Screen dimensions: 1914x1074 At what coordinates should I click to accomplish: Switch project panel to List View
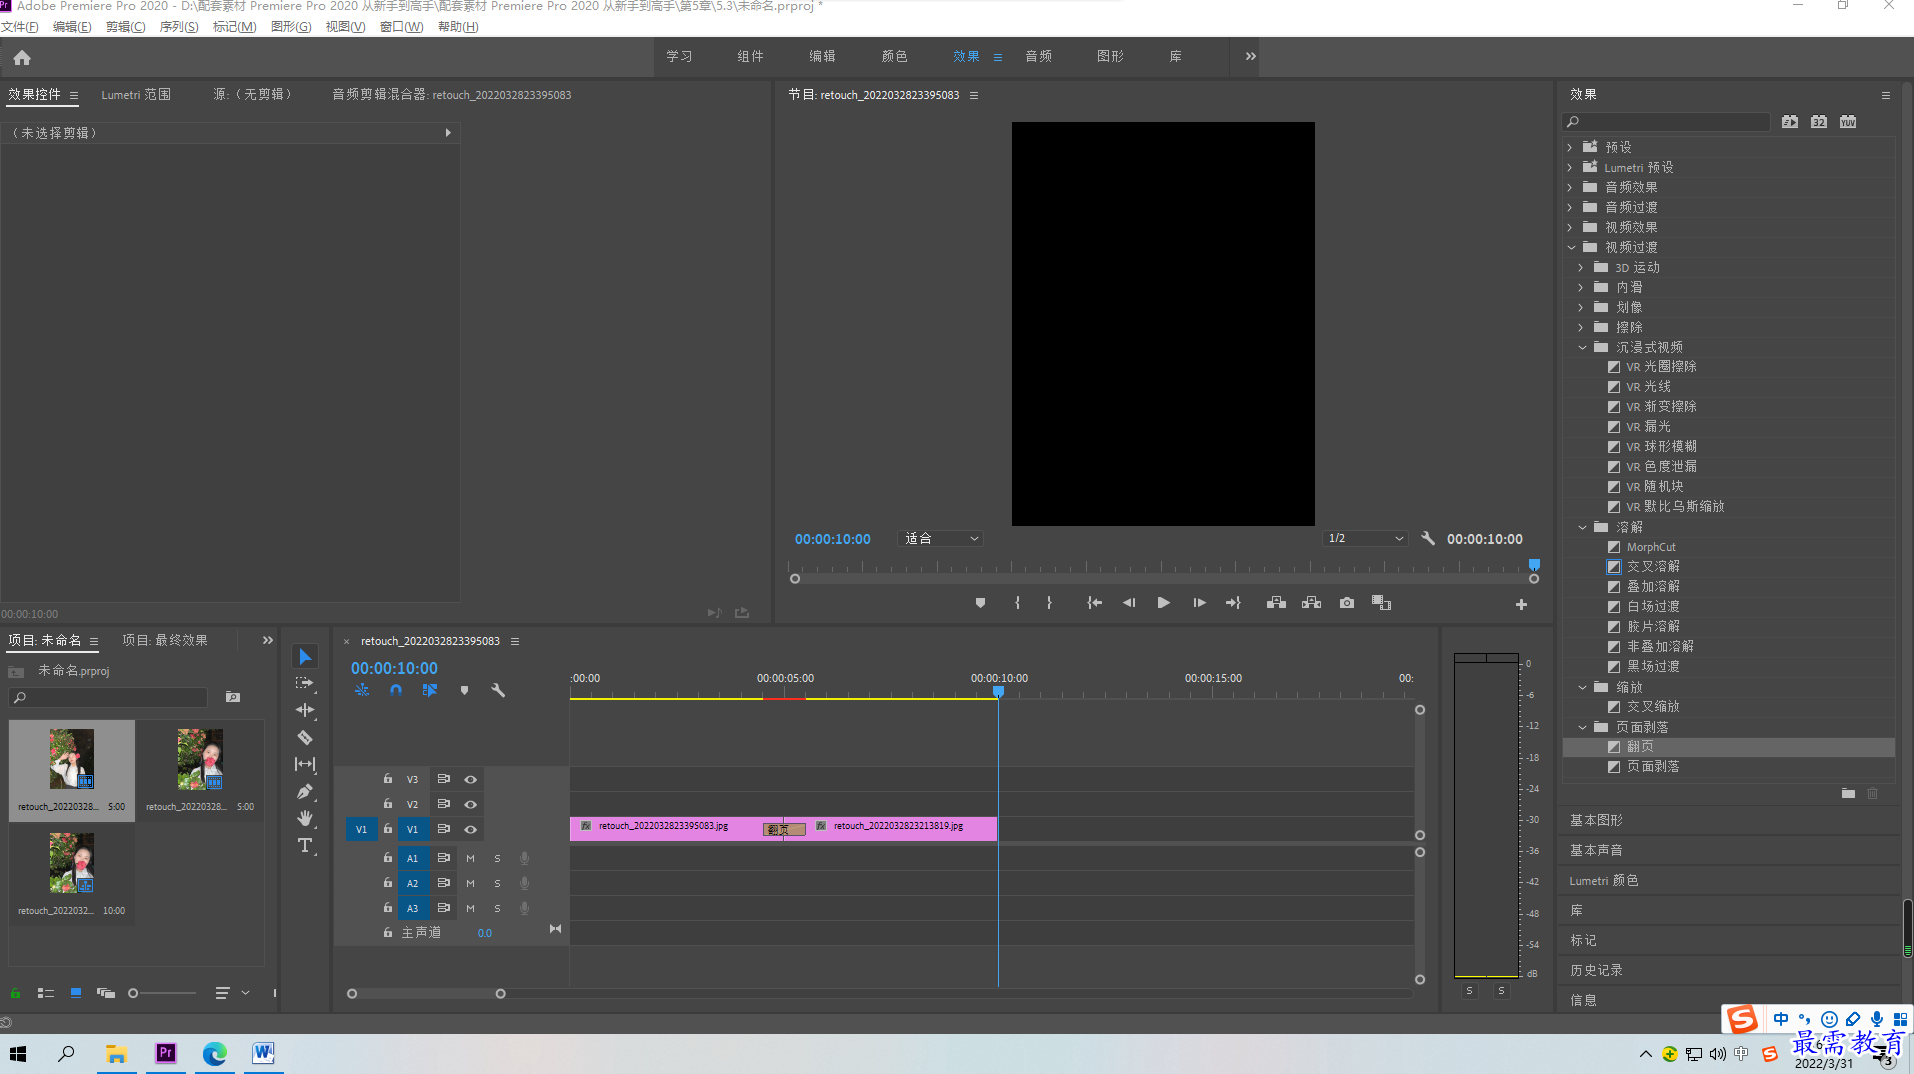click(x=46, y=993)
